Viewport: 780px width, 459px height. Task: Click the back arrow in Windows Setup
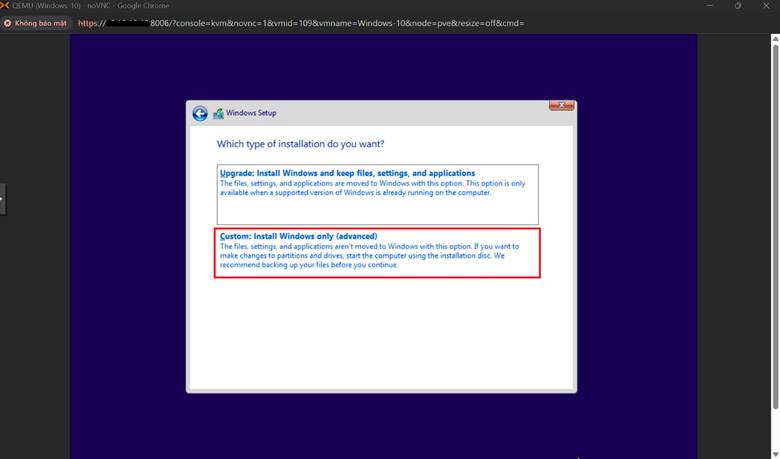pyautogui.click(x=200, y=114)
